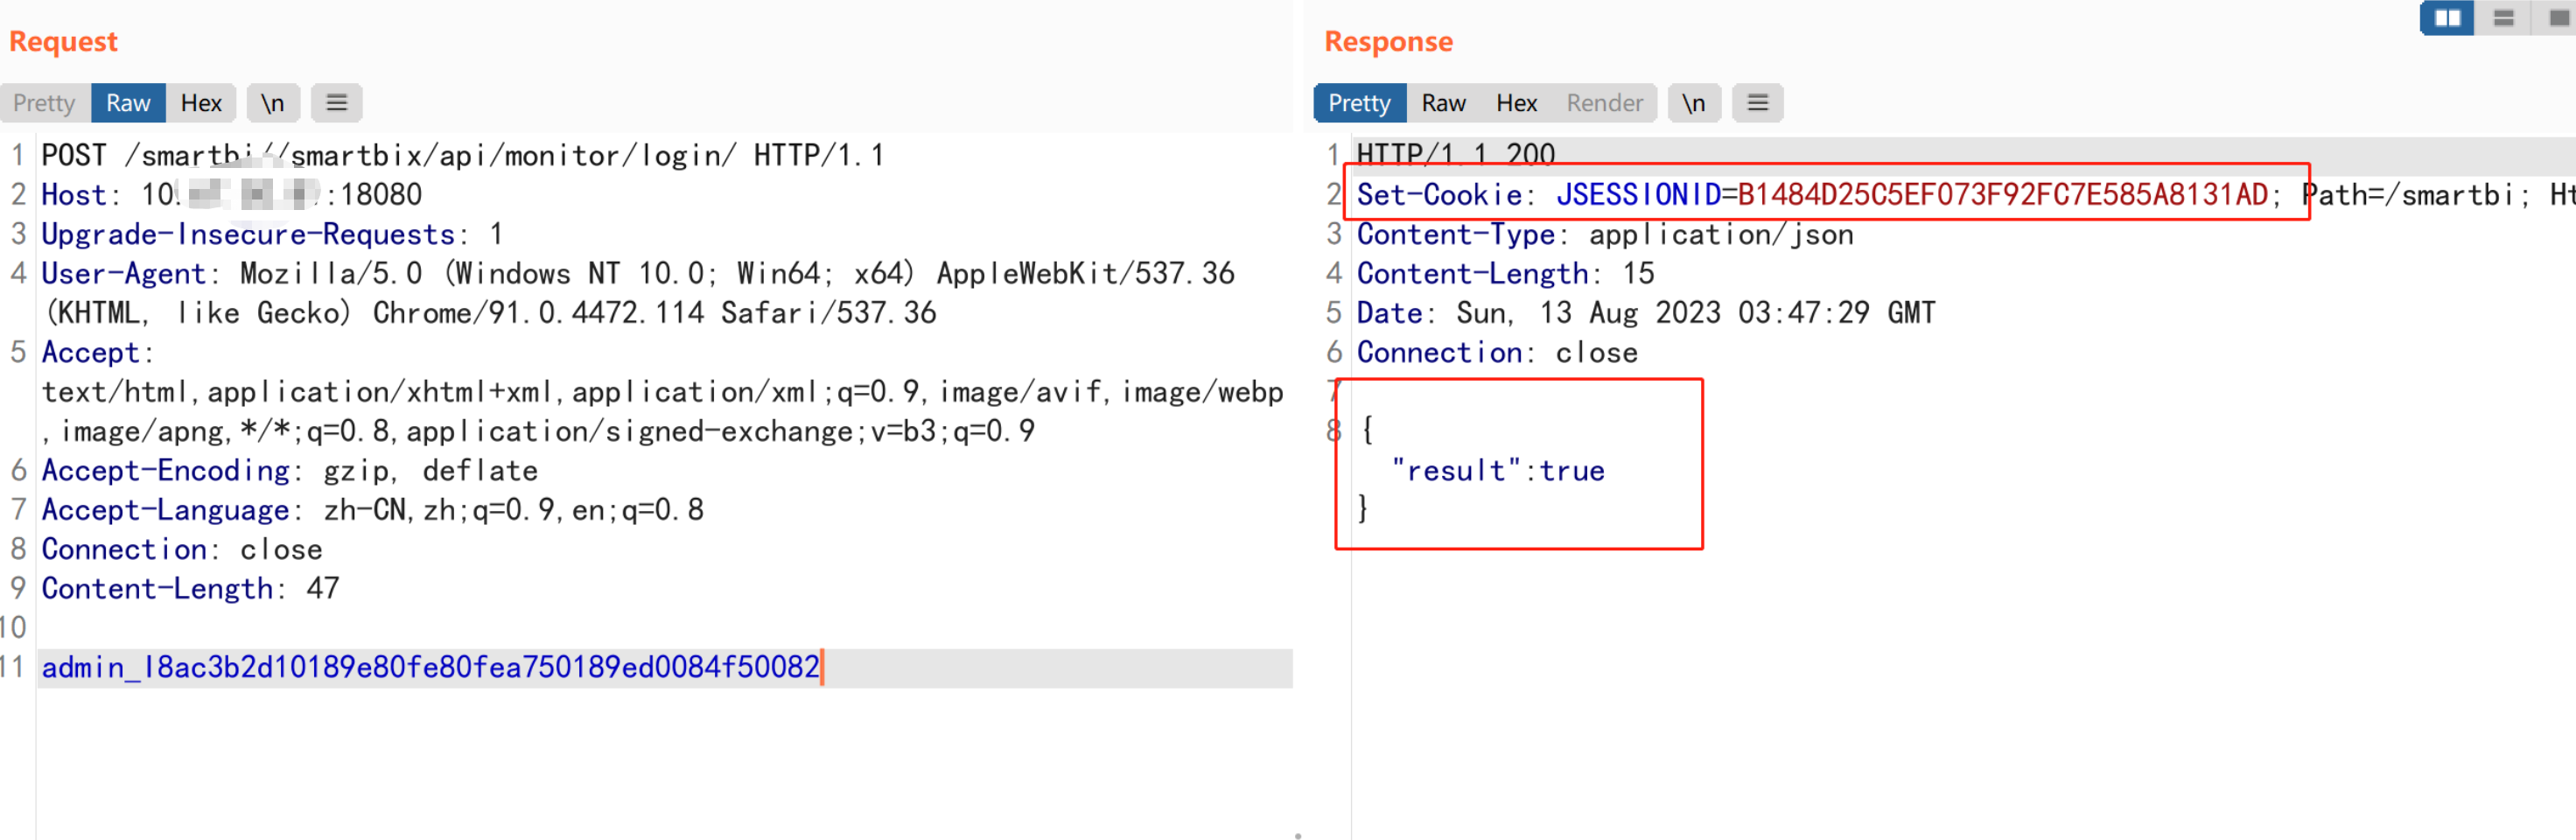The width and height of the screenshot is (2576, 840).
Task: Click the User-Agent header name
Action: [123, 274]
